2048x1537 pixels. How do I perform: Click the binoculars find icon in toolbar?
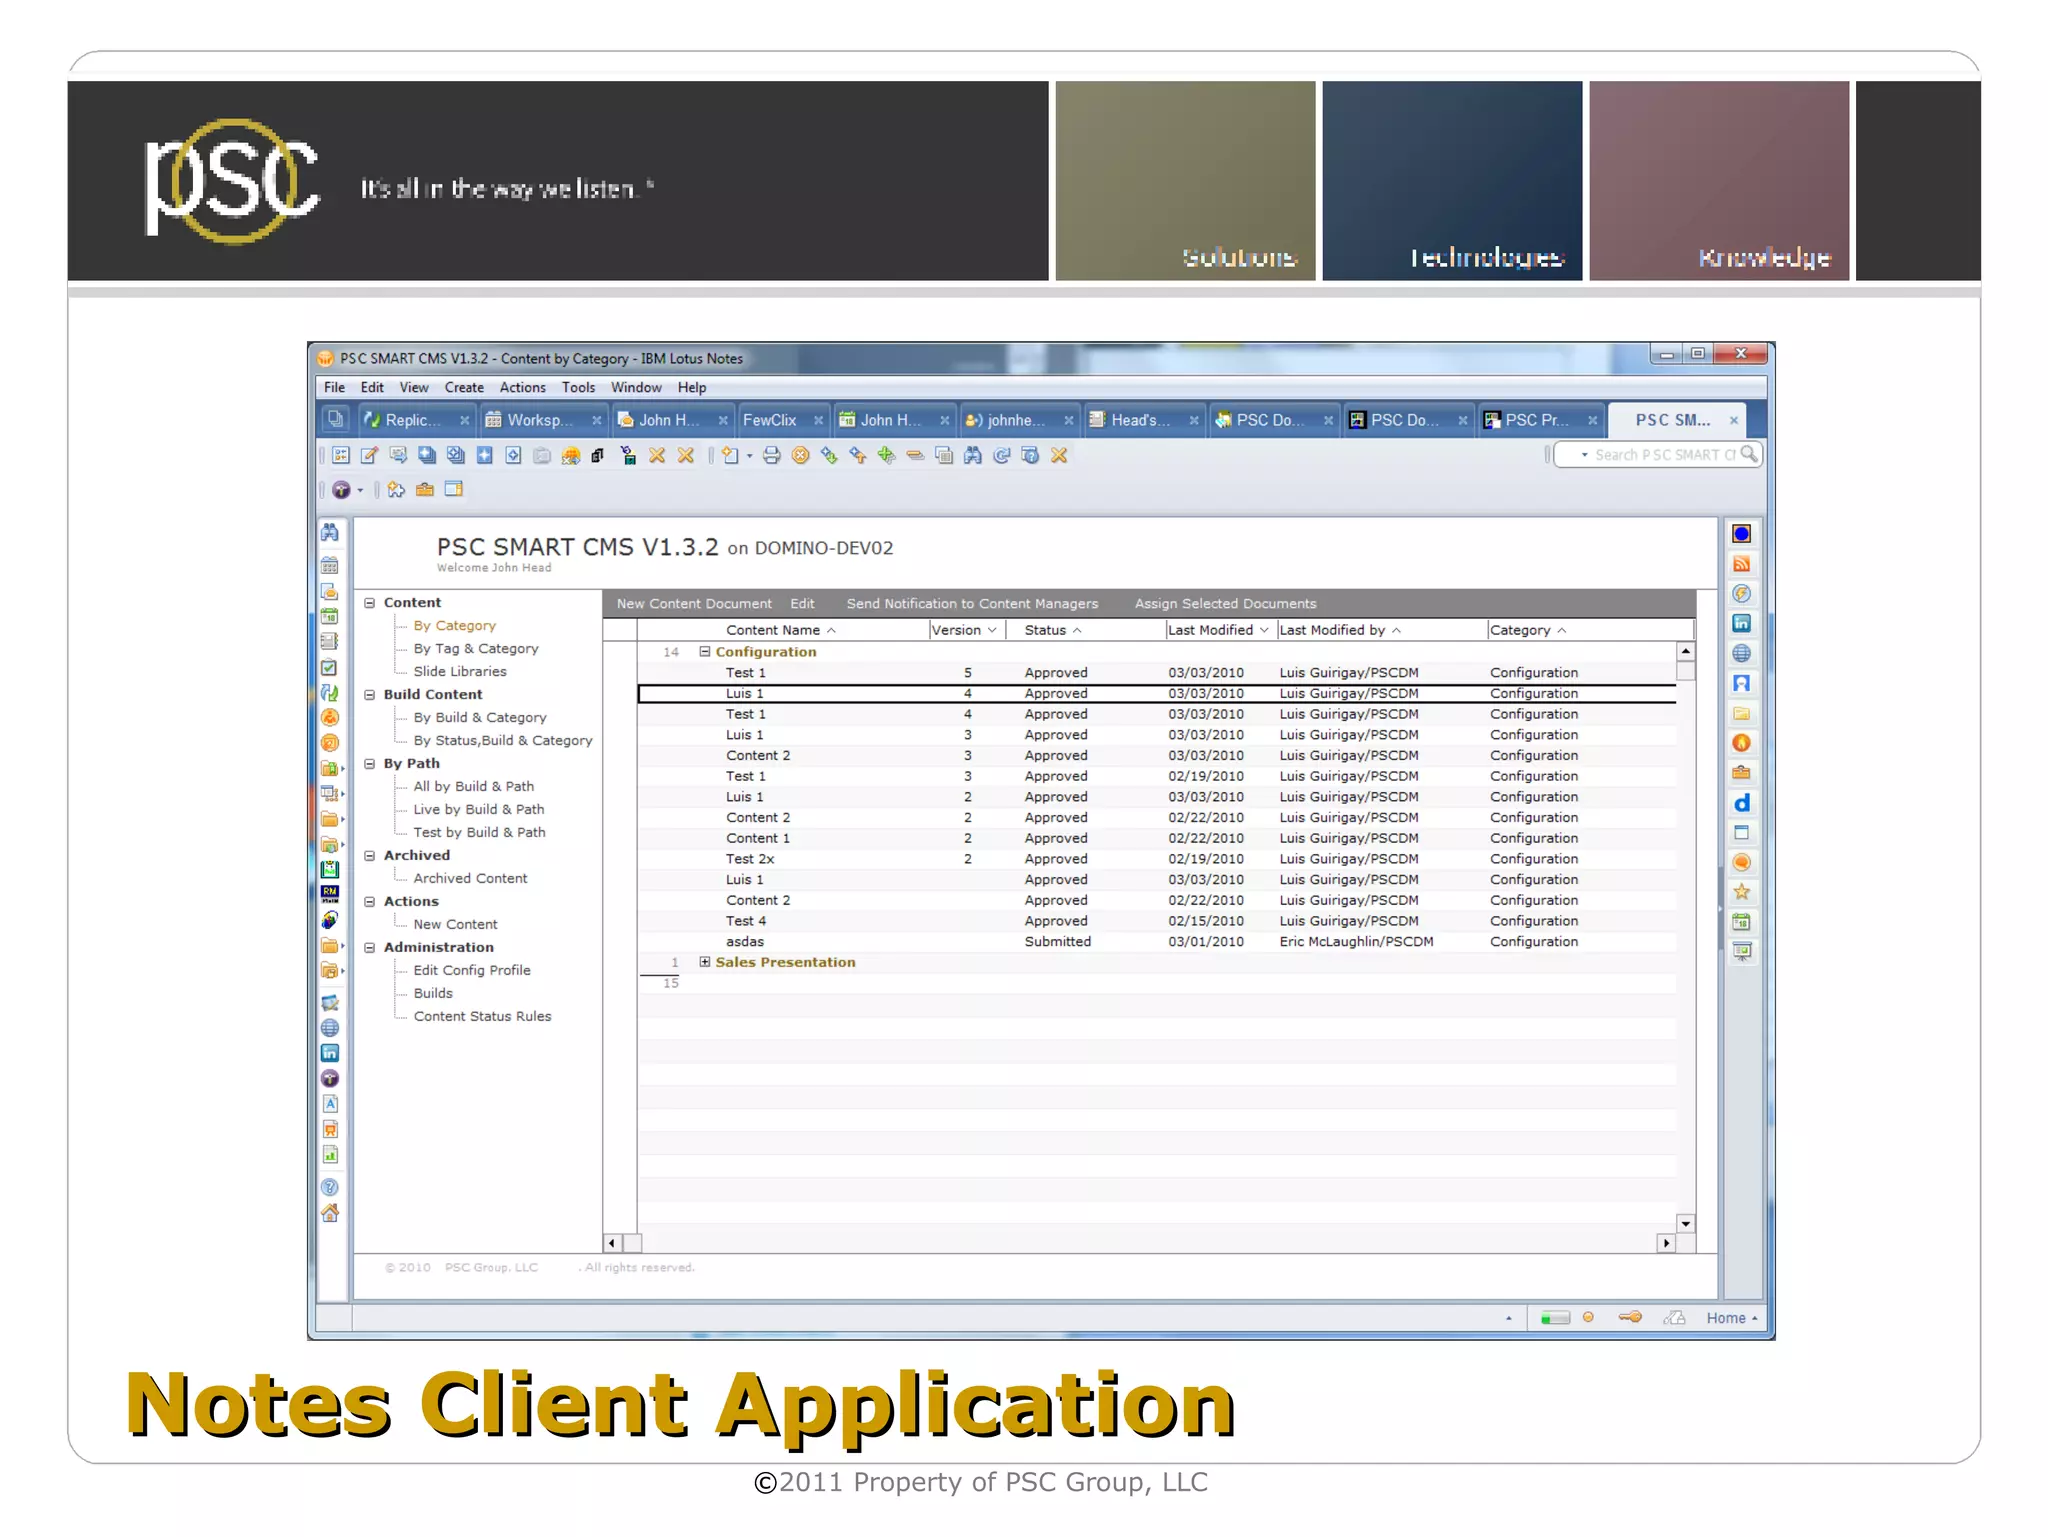[x=972, y=456]
